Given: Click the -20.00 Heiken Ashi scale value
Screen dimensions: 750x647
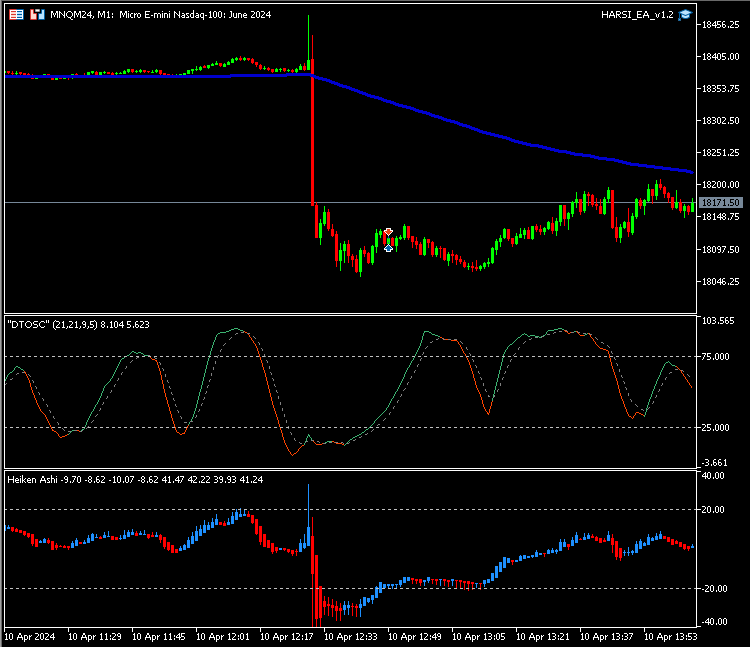Looking at the screenshot, I should 714,589.
